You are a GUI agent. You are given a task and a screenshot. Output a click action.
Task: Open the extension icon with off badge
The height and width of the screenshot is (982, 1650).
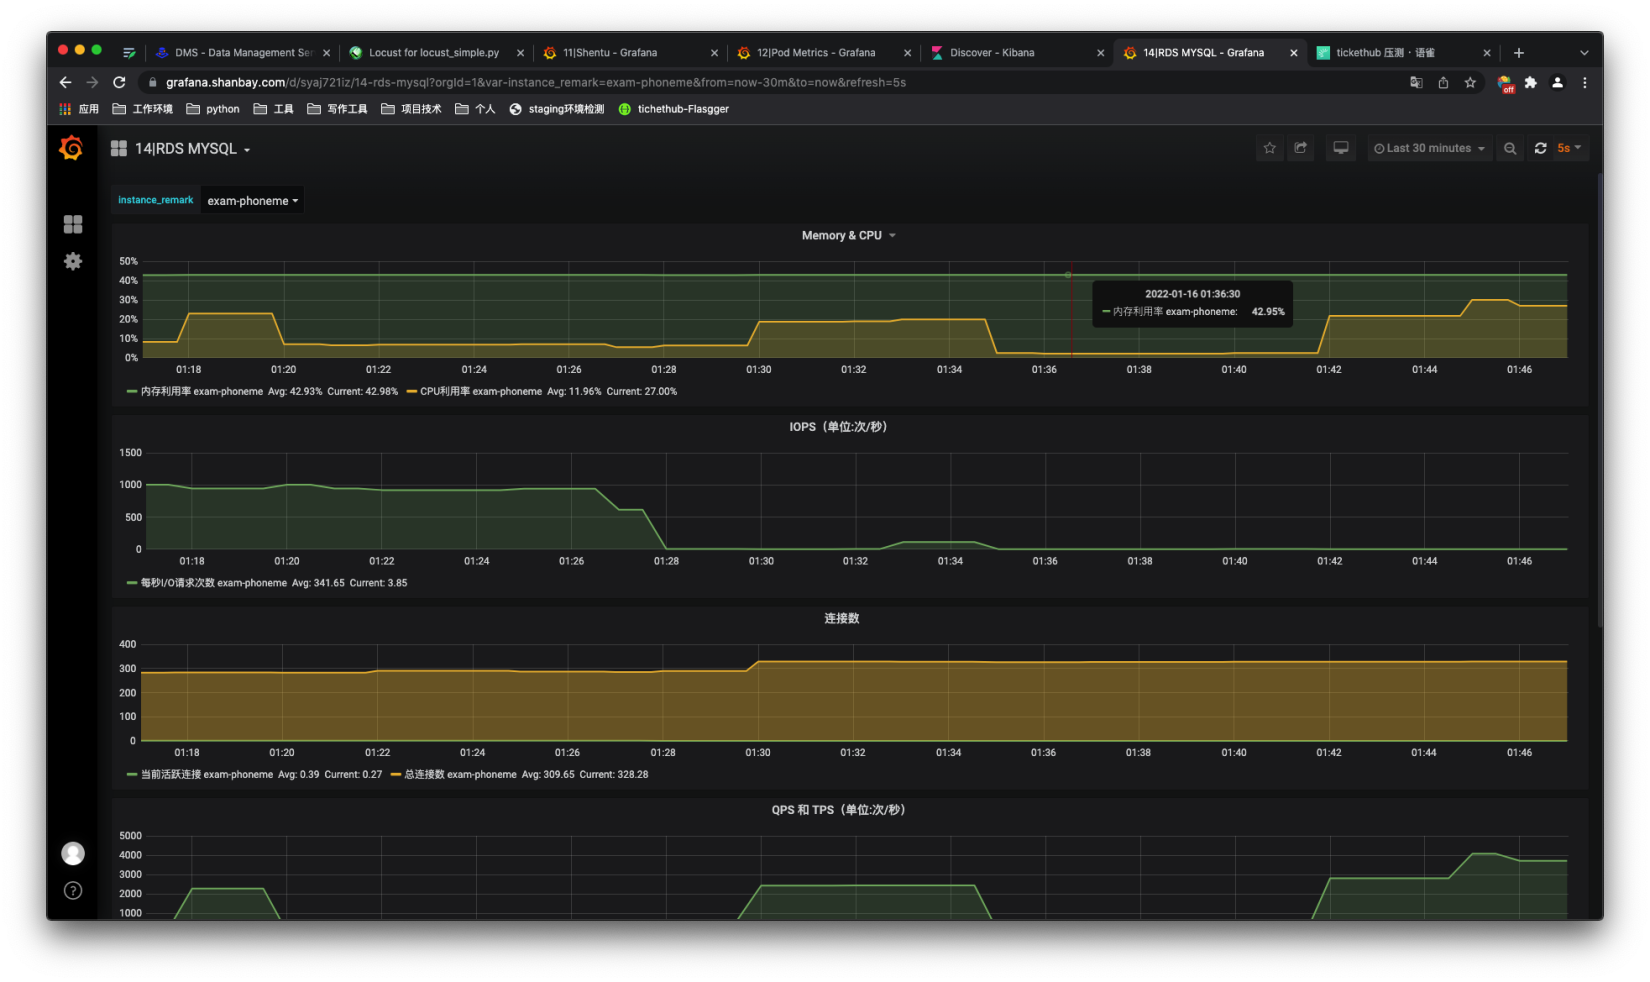coord(1505,83)
